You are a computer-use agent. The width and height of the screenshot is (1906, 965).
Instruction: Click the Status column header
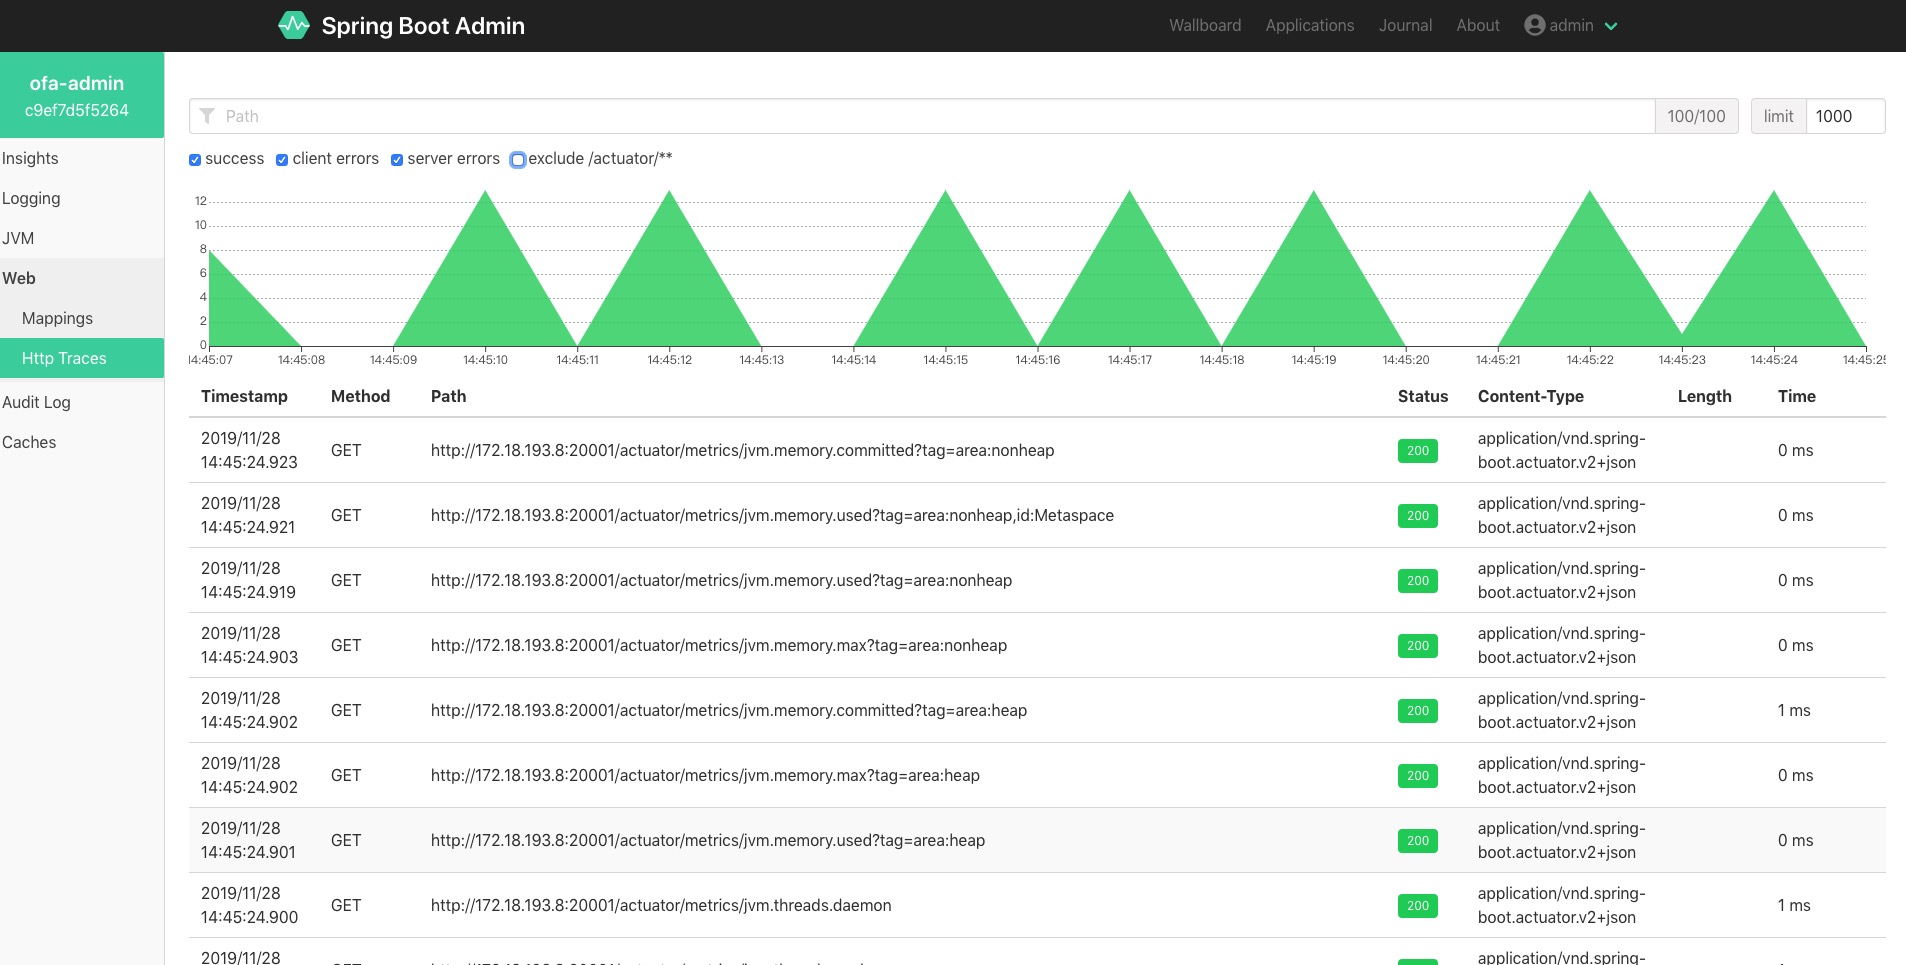1423,396
